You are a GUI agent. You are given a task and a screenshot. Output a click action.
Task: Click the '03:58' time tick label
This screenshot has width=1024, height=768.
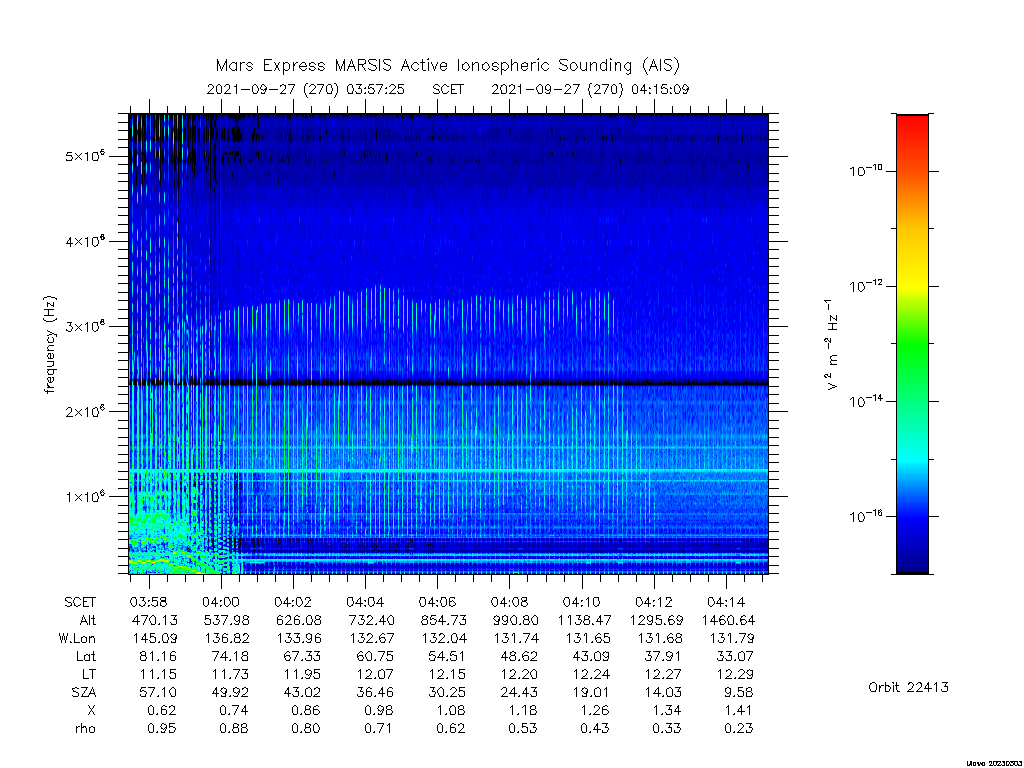pyautogui.click(x=150, y=602)
